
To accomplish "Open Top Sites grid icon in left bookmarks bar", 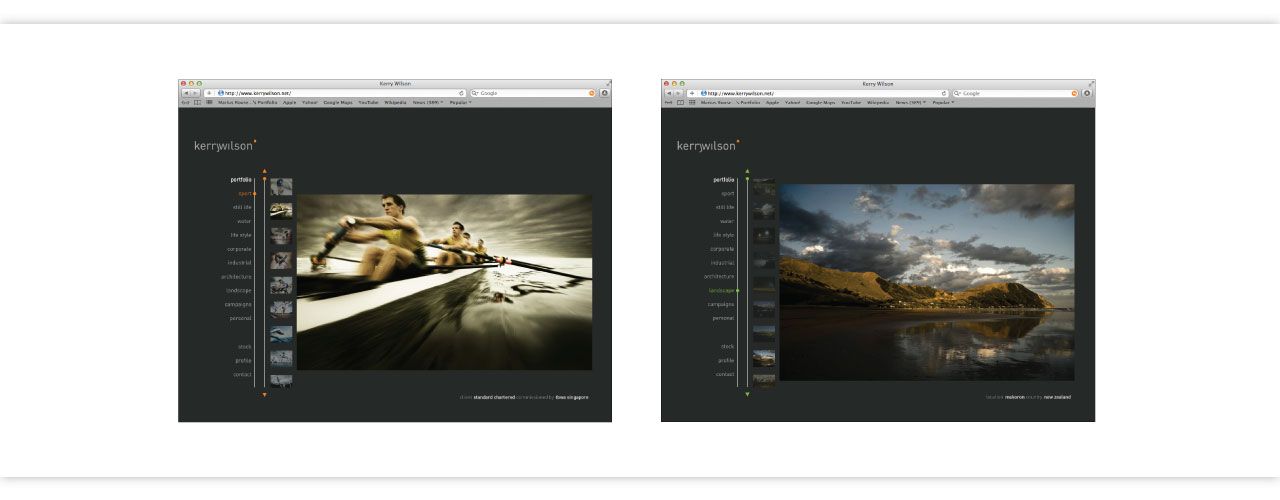I will (x=209, y=102).
